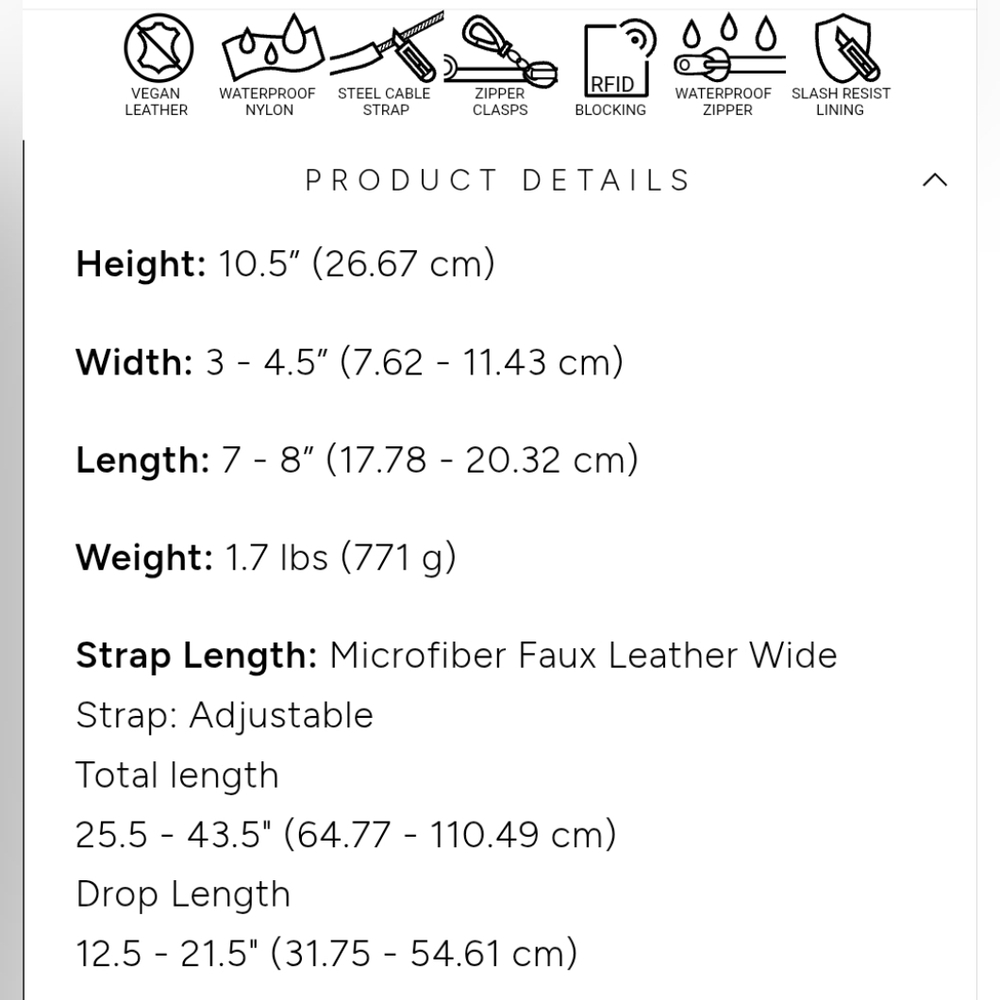Click the Strap: Adjustable text line
Image resolution: width=1000 pixels, height=1000 pixels.
(224, 715)
